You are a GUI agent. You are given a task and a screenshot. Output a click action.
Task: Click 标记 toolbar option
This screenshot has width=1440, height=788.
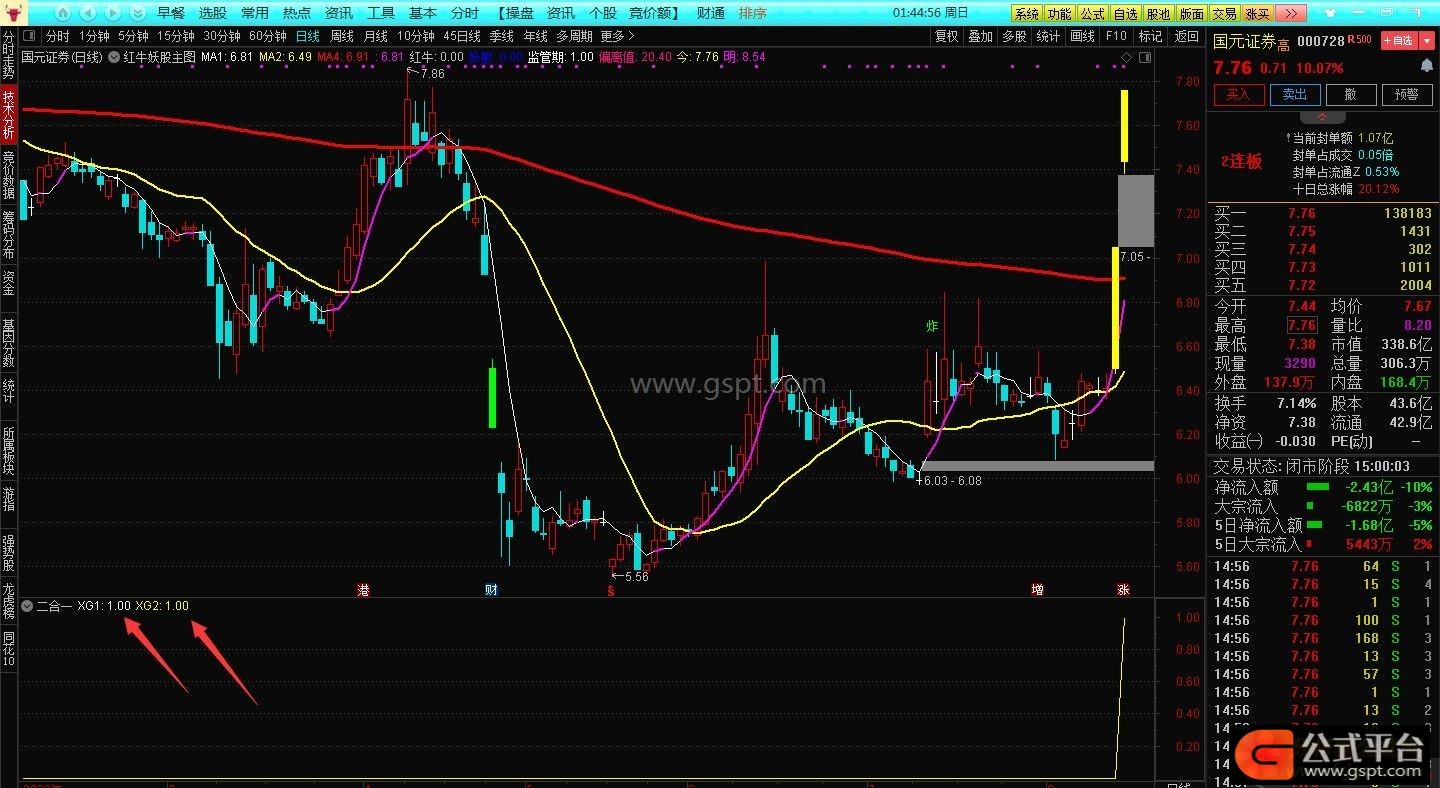[x=1151, y=36]
